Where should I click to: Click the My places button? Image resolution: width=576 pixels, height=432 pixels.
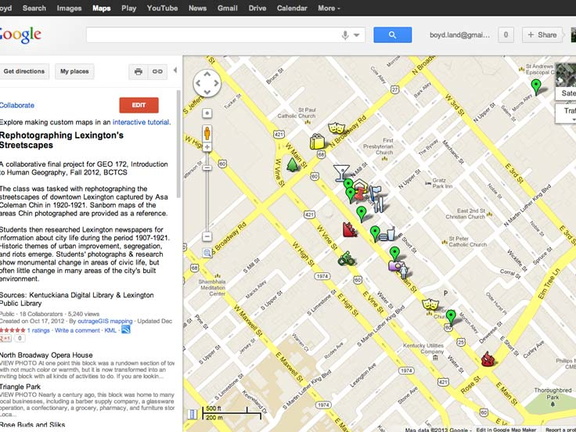(x=75, y=71)
